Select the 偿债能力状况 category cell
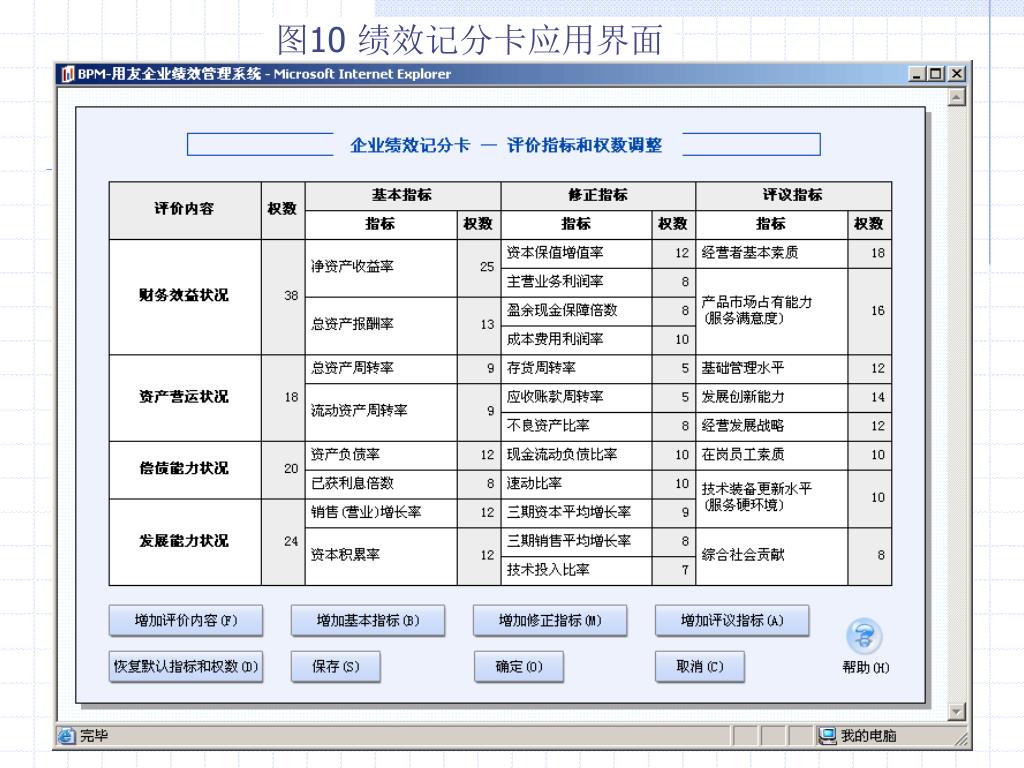The image size is (1024, 768). click(x=185, y=470)
